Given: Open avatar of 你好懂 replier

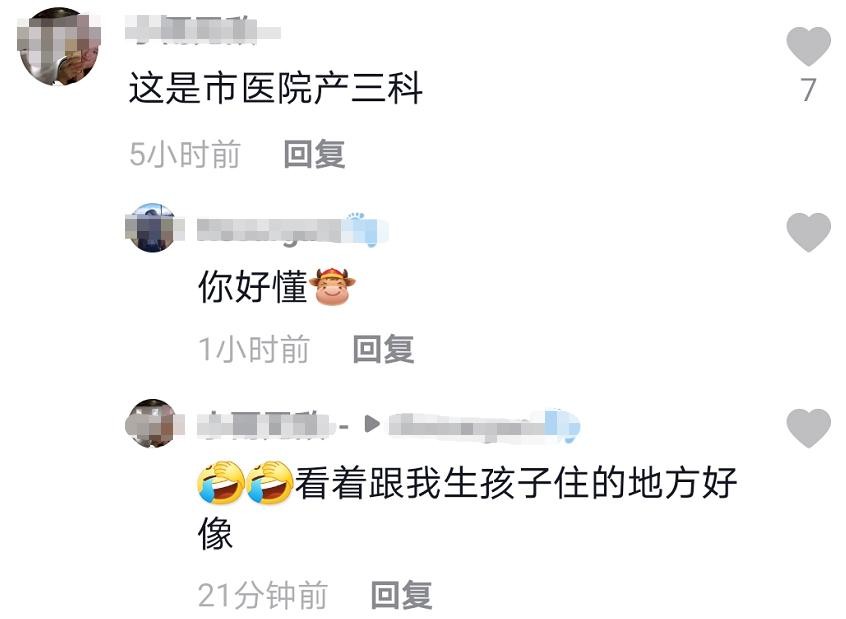Looking at the screenshot, I should pos(152,228).
